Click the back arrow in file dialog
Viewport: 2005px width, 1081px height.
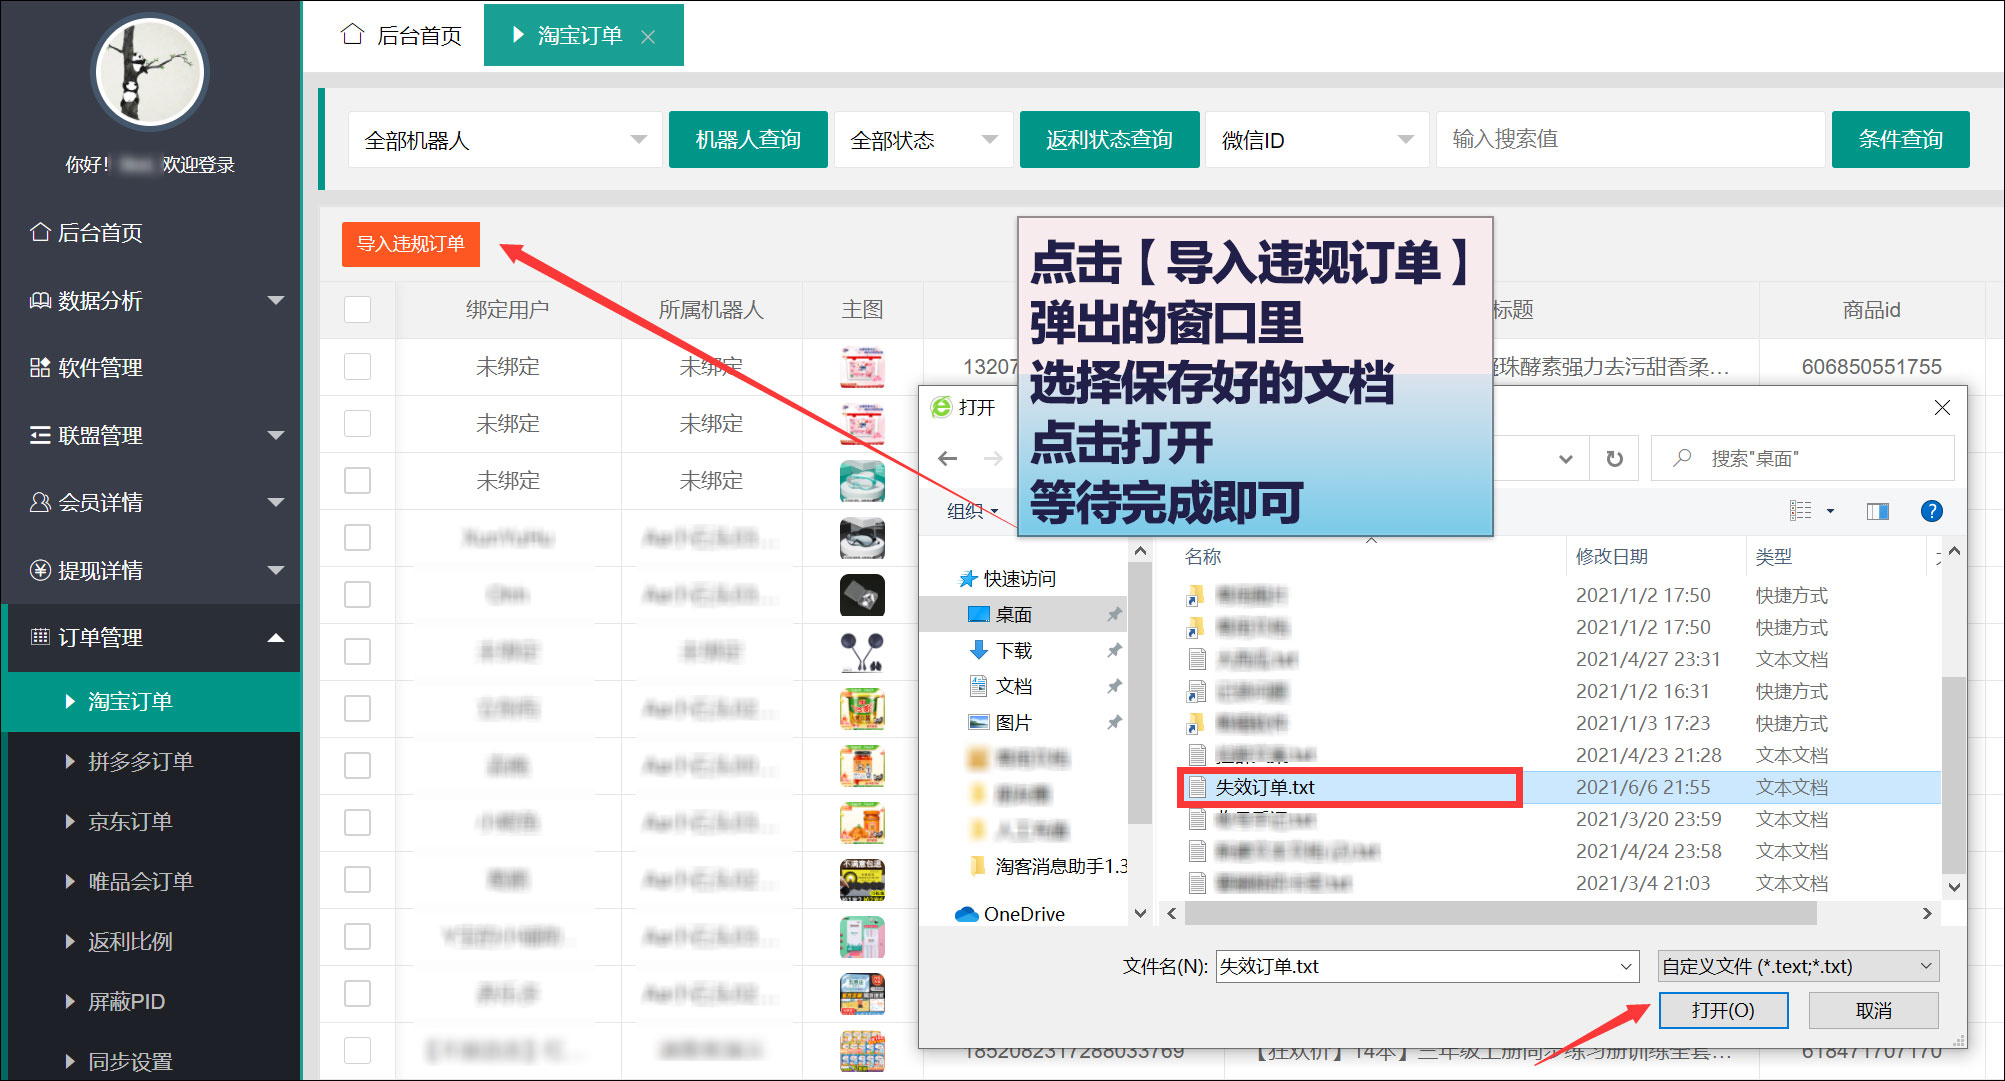click(947, 459)
